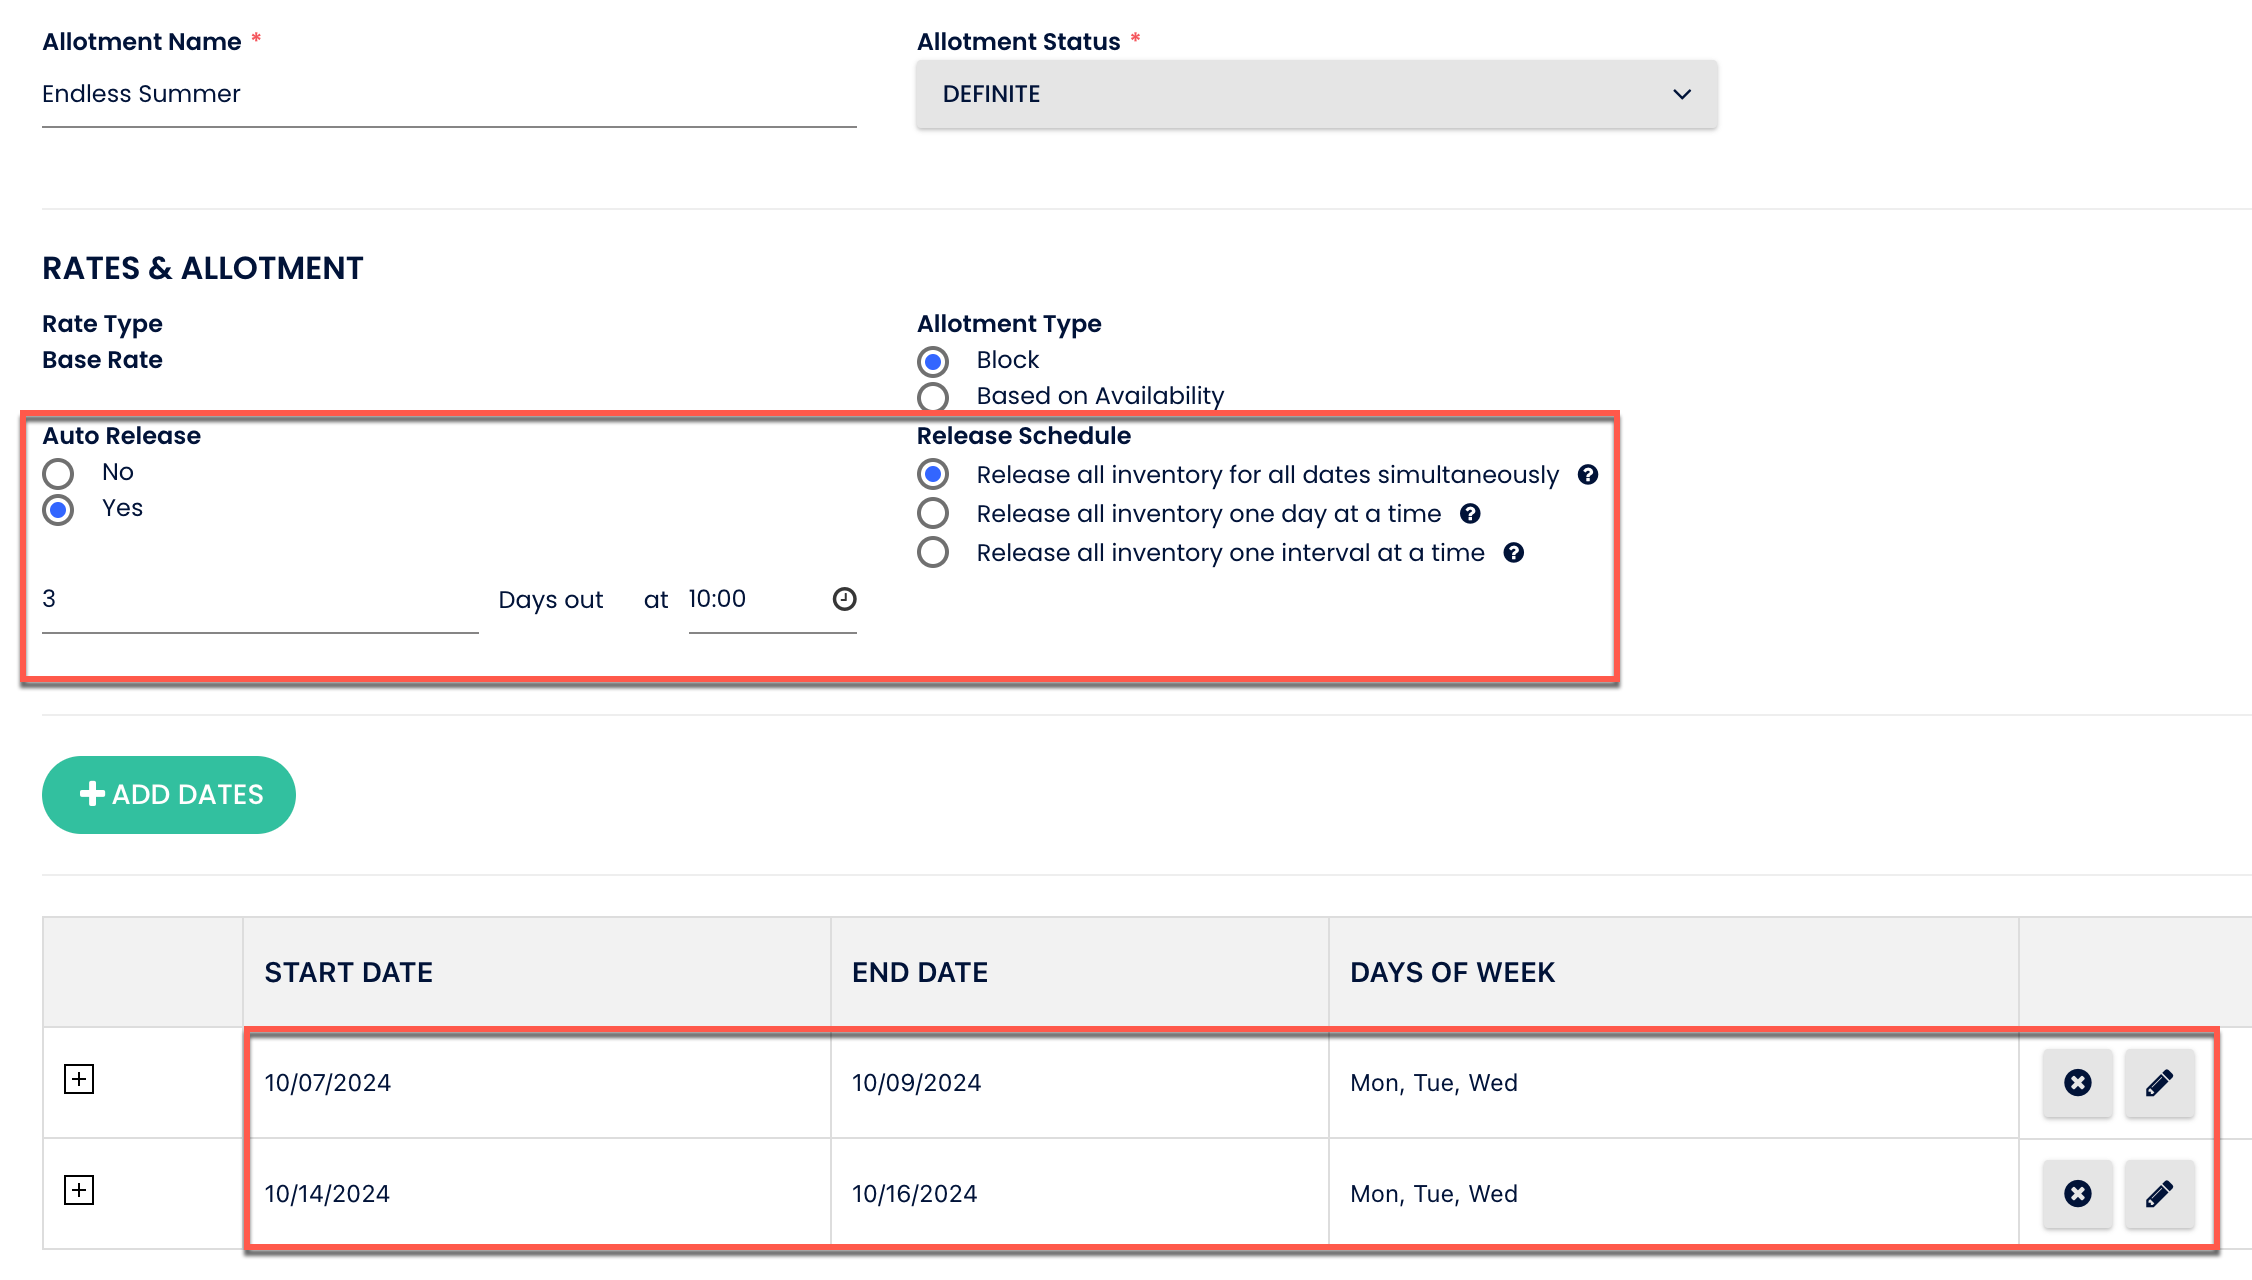Viewport: 2252px width, 1280px height.
Task: Select release inventory one day at a time
Action: coord(932,514)
